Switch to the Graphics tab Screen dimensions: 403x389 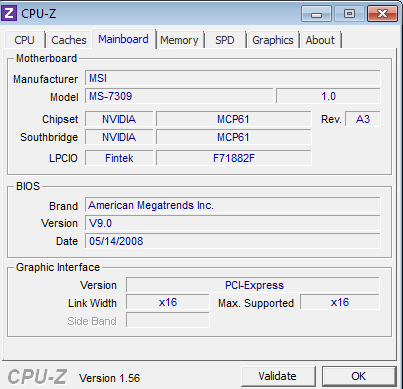[x=273, y=40]
